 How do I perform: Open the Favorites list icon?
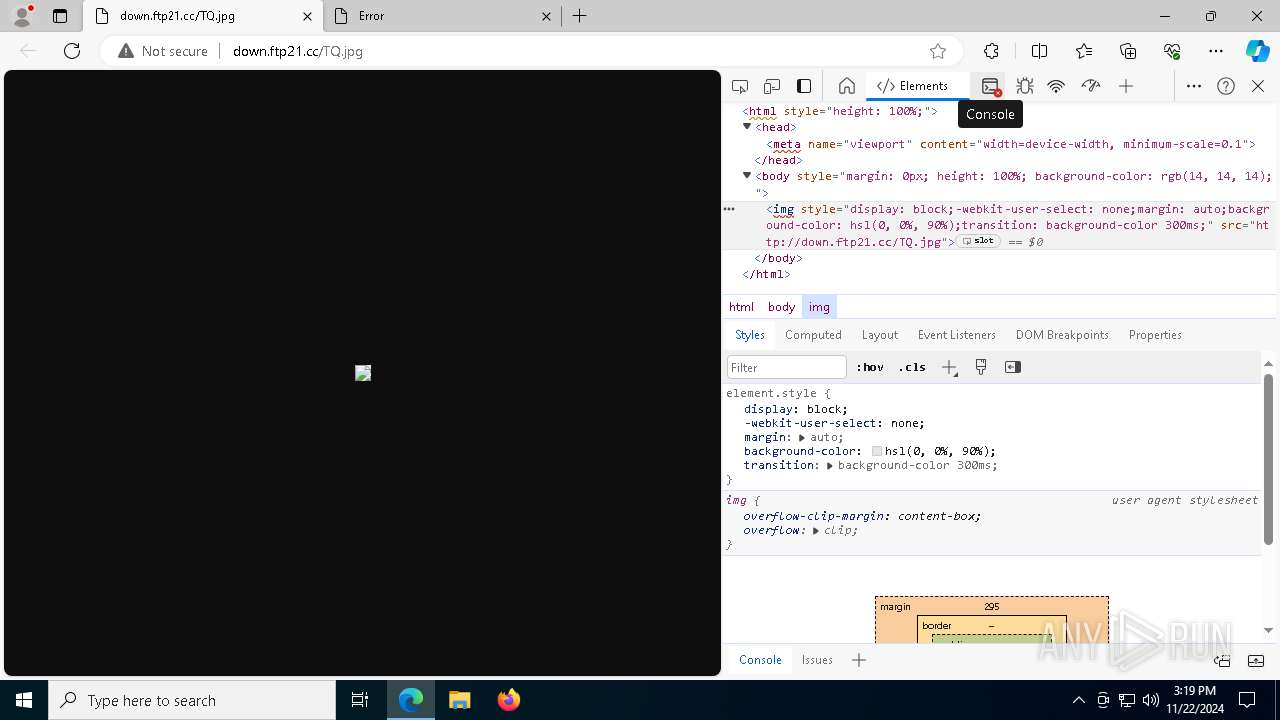coord(1084,51)
